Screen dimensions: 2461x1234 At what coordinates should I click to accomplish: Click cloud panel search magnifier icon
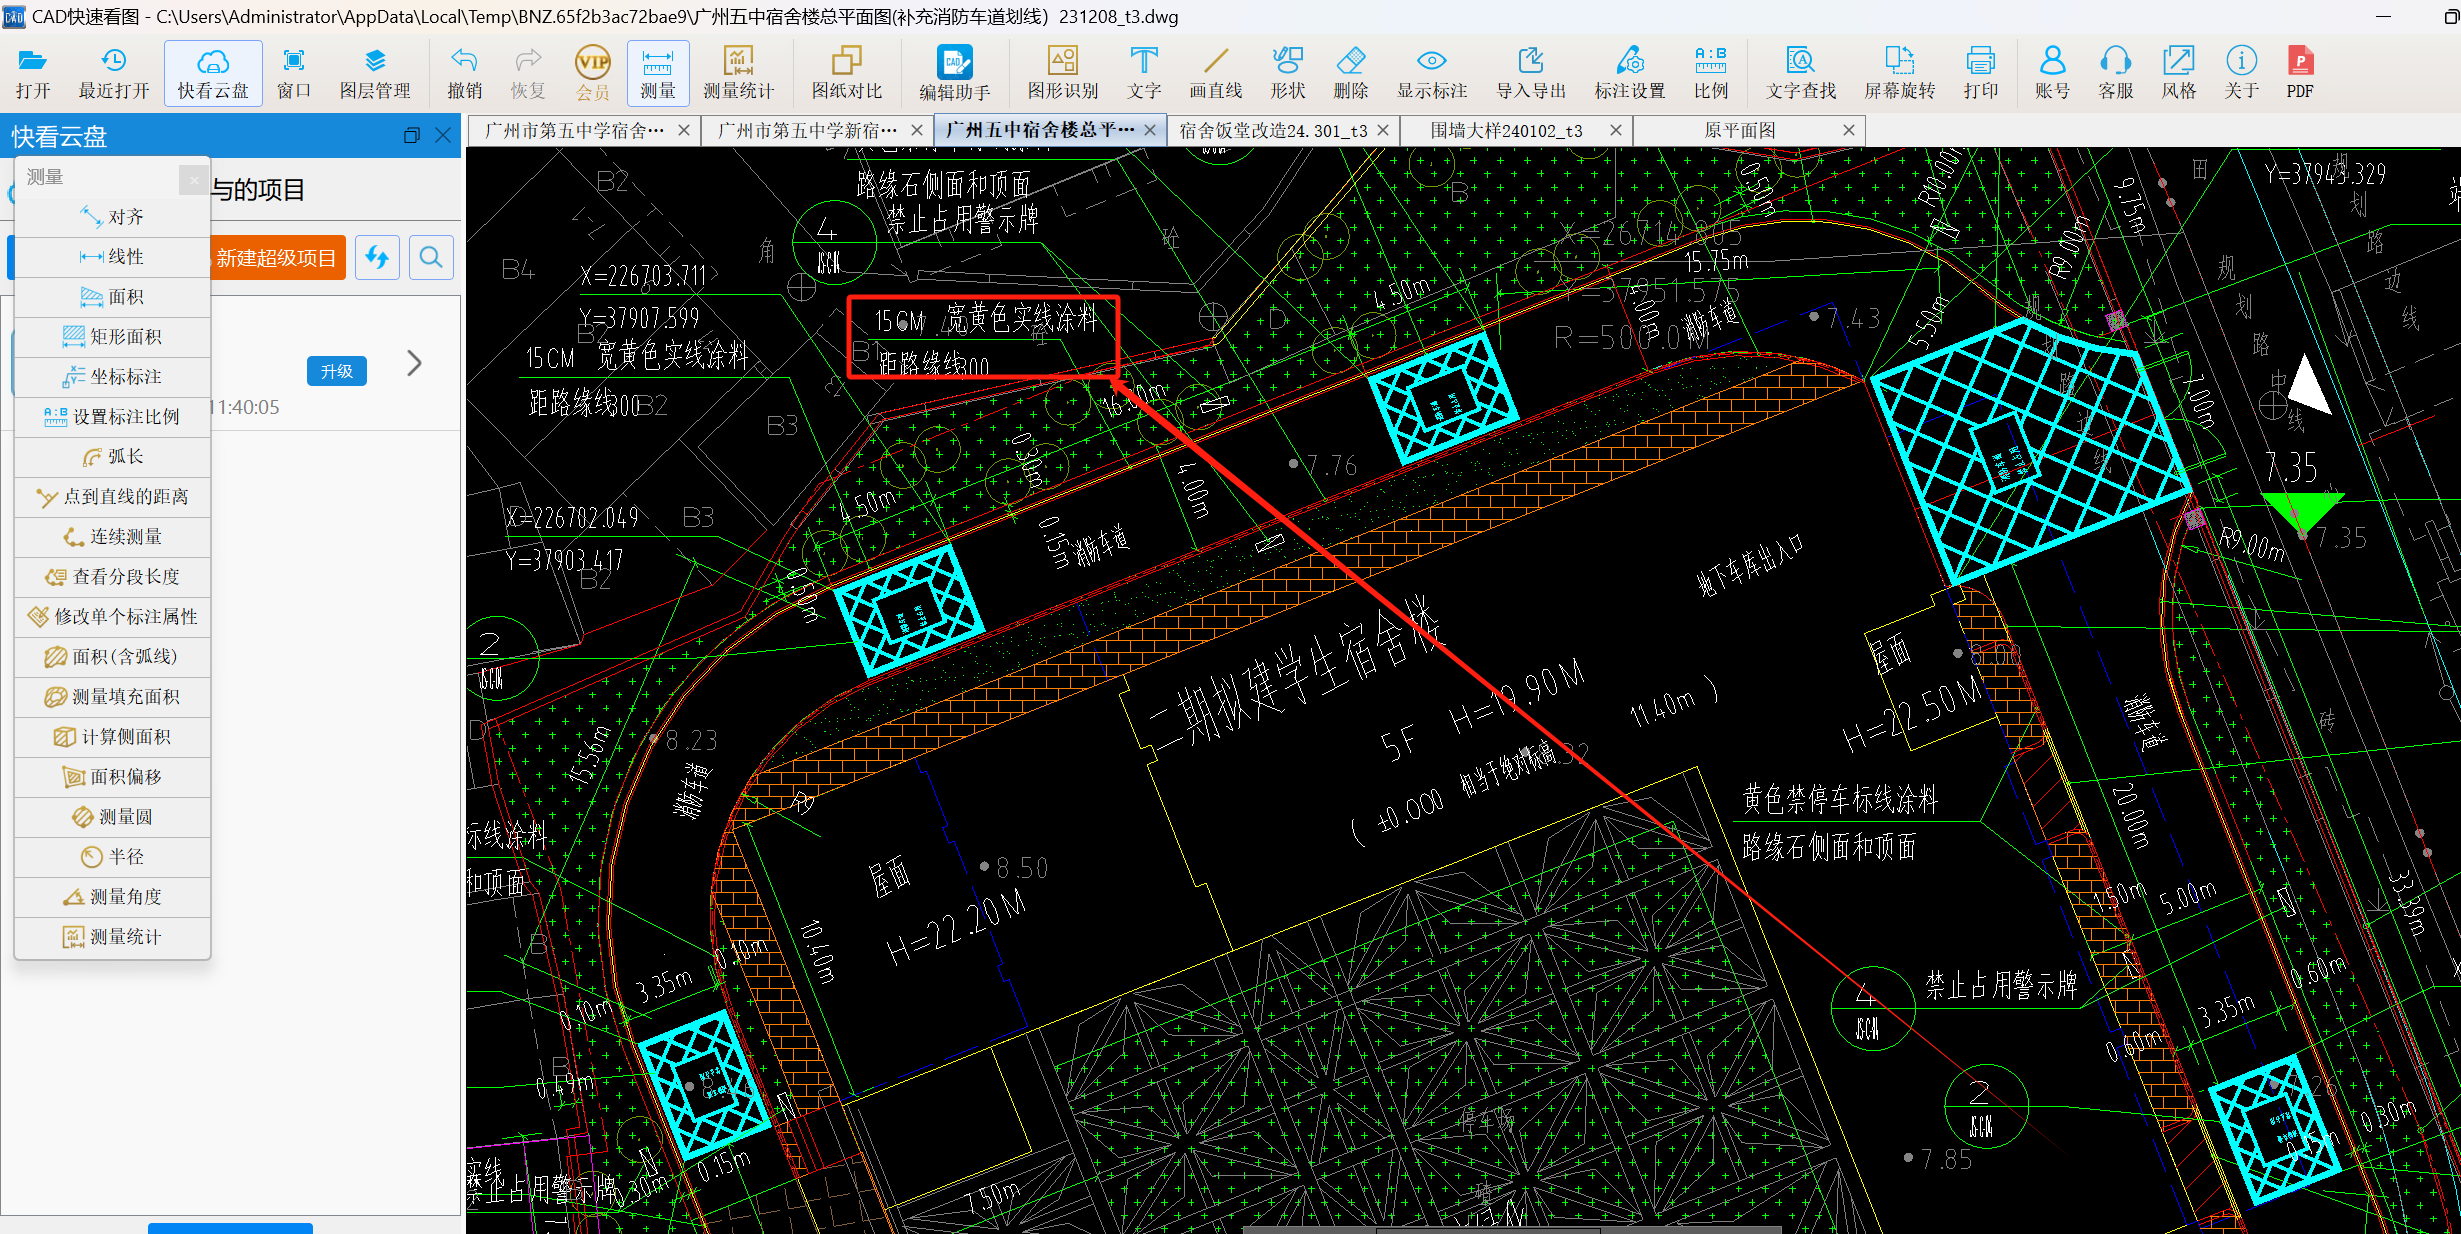click(x=431, y=258)
